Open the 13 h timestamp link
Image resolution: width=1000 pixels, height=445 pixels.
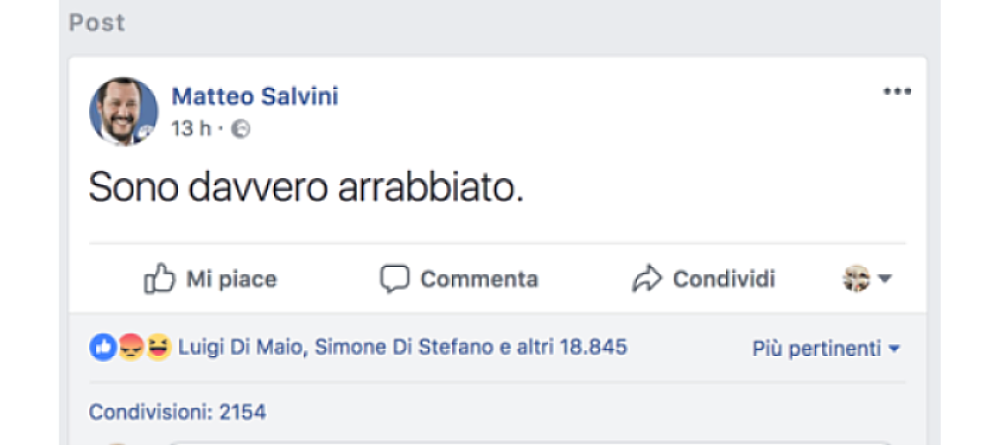[190, 129]
